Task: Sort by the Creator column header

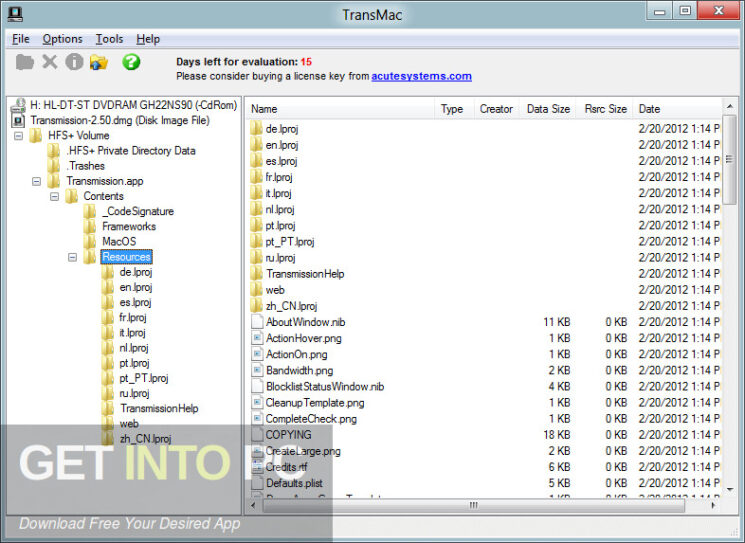Action: tap(496, 109)
